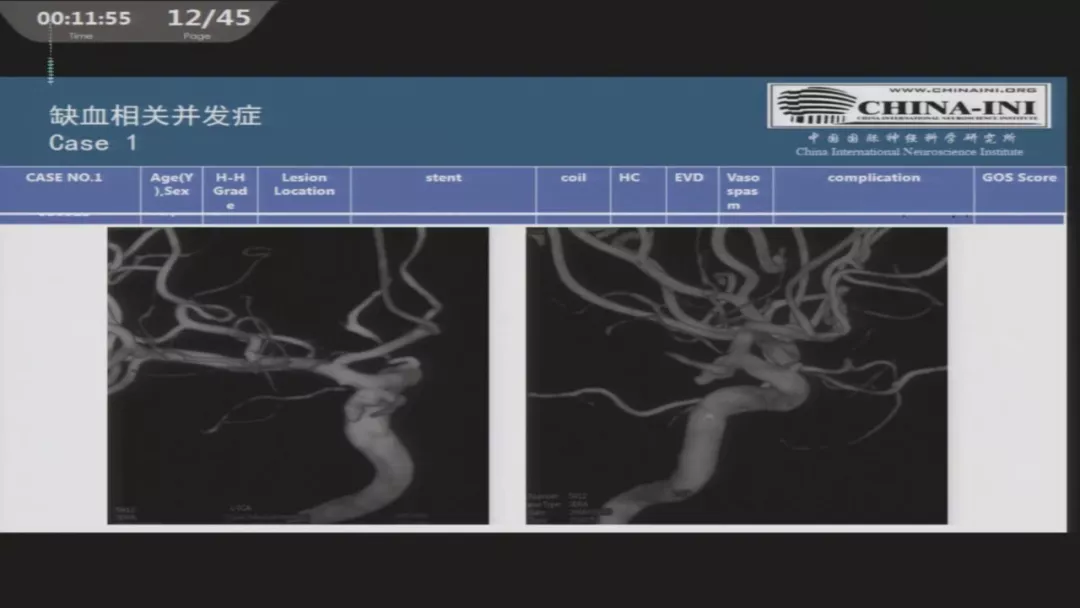The height and width of the screenshot is (608, 1080).
Task: Click 'China International Neuroscience Institute' text
Action: pyautogui.click(x=909, y=152)
